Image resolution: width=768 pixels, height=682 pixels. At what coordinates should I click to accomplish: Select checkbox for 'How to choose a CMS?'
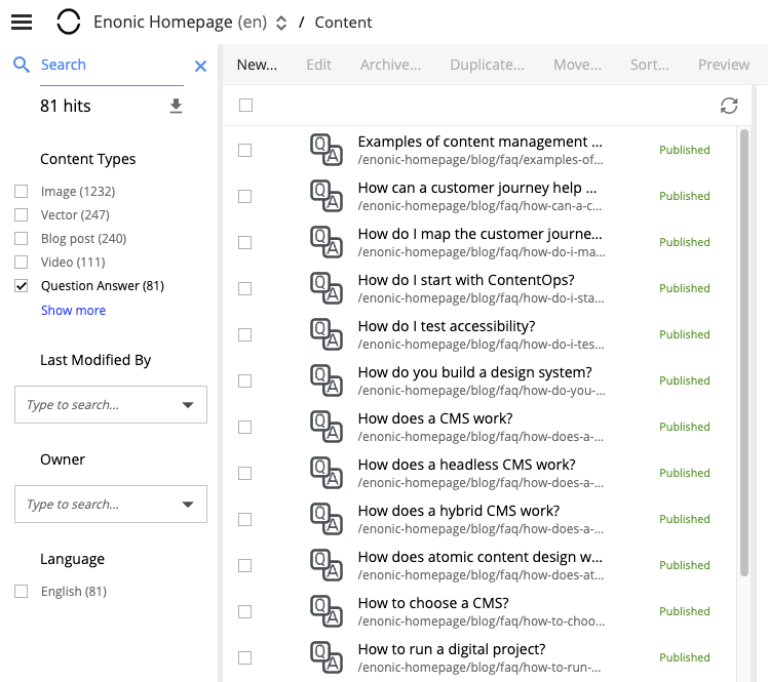click(245, 611)
